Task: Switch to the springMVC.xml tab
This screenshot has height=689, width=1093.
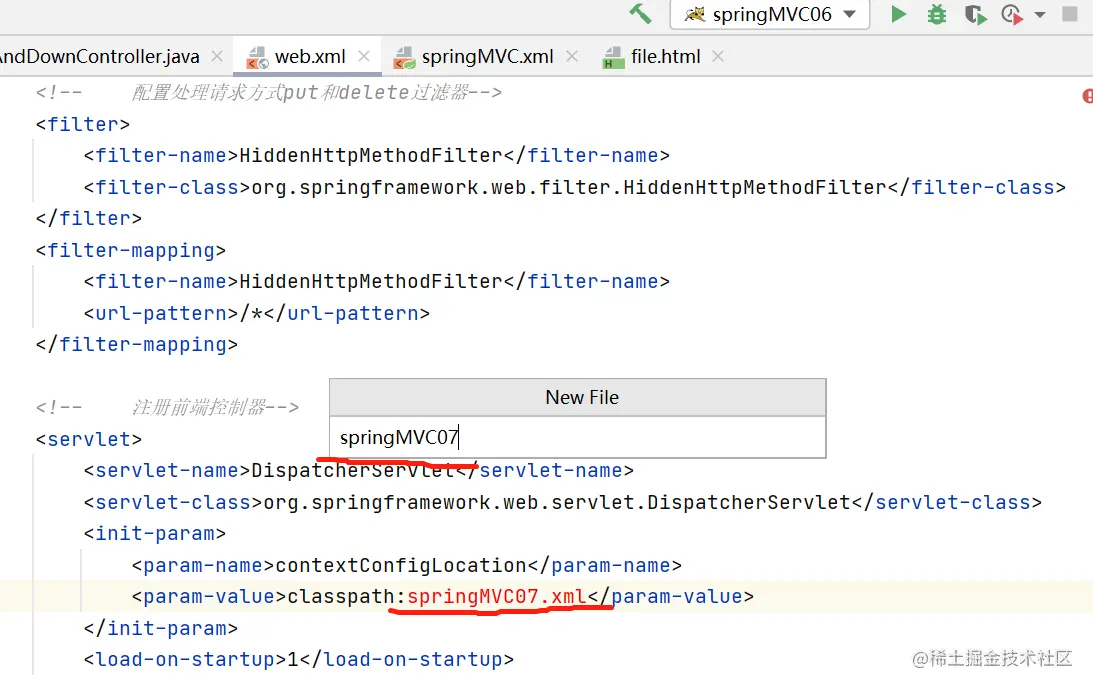Action: [487, 56]
